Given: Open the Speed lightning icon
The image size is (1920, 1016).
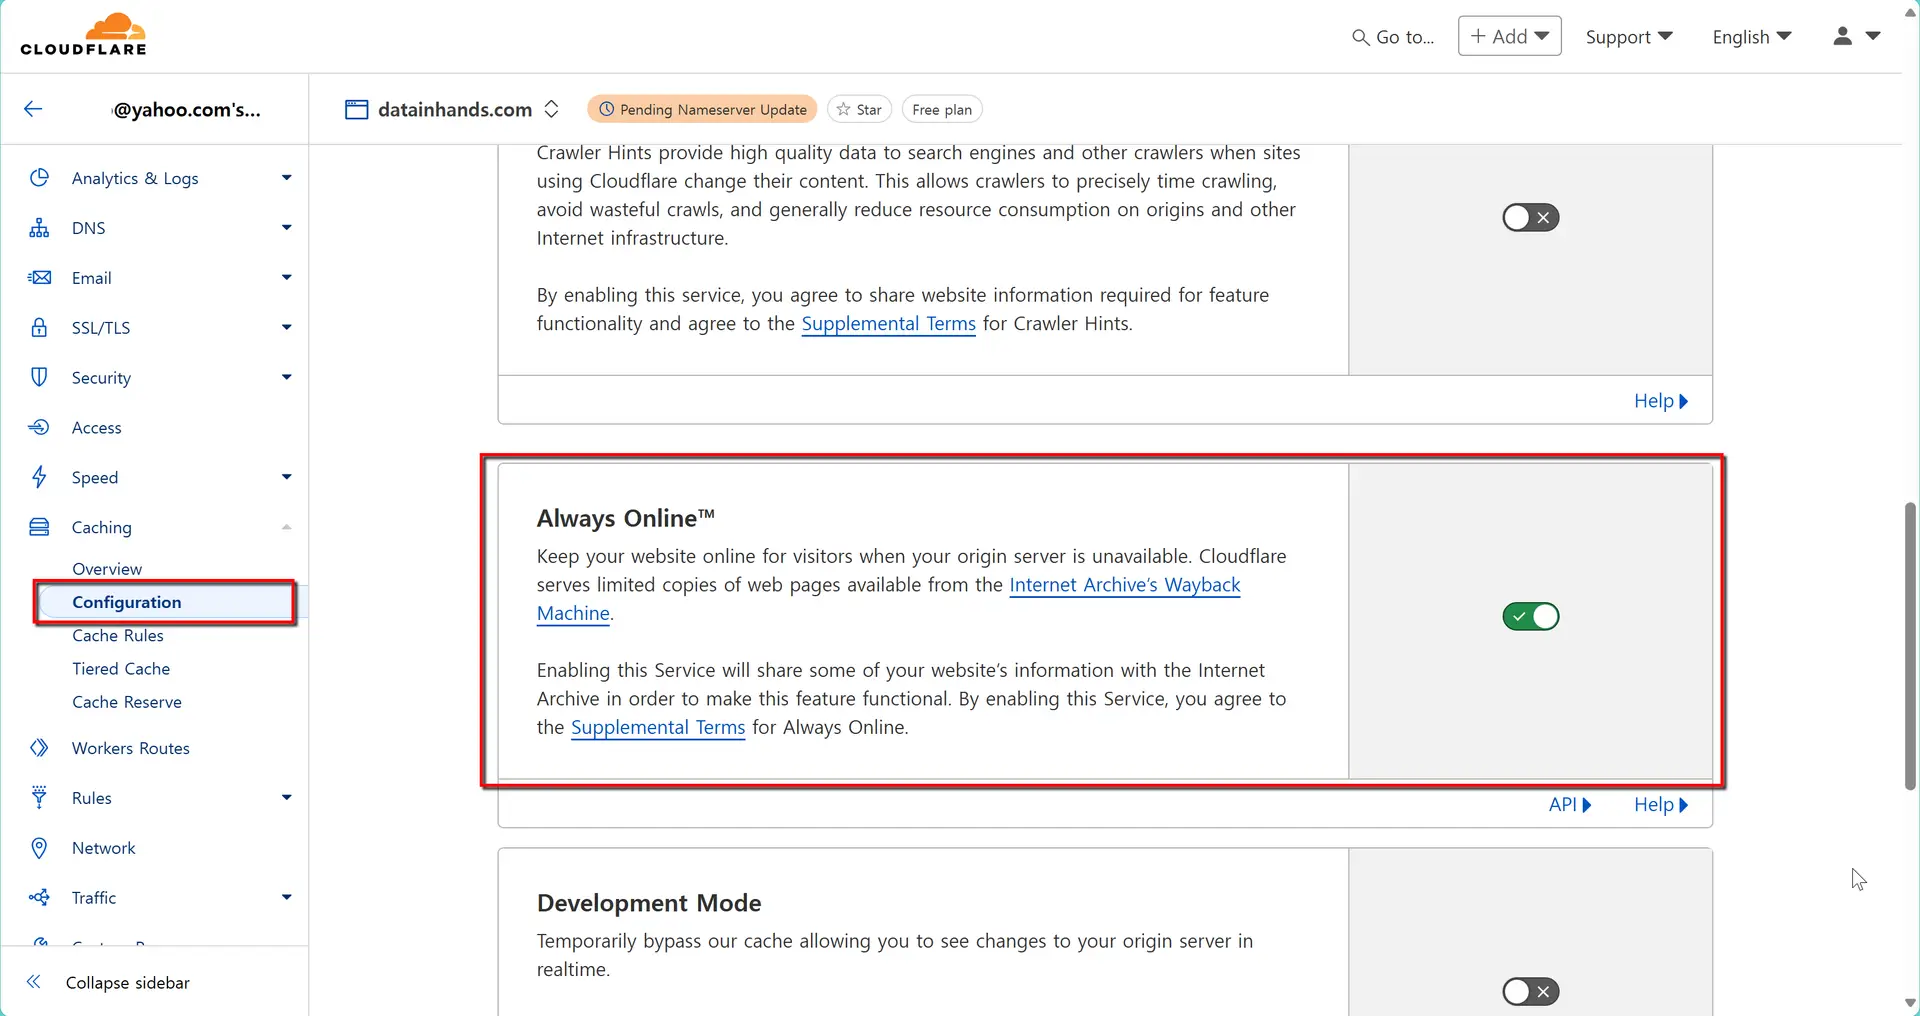Looking at the screenshot, I should point(39,477).
